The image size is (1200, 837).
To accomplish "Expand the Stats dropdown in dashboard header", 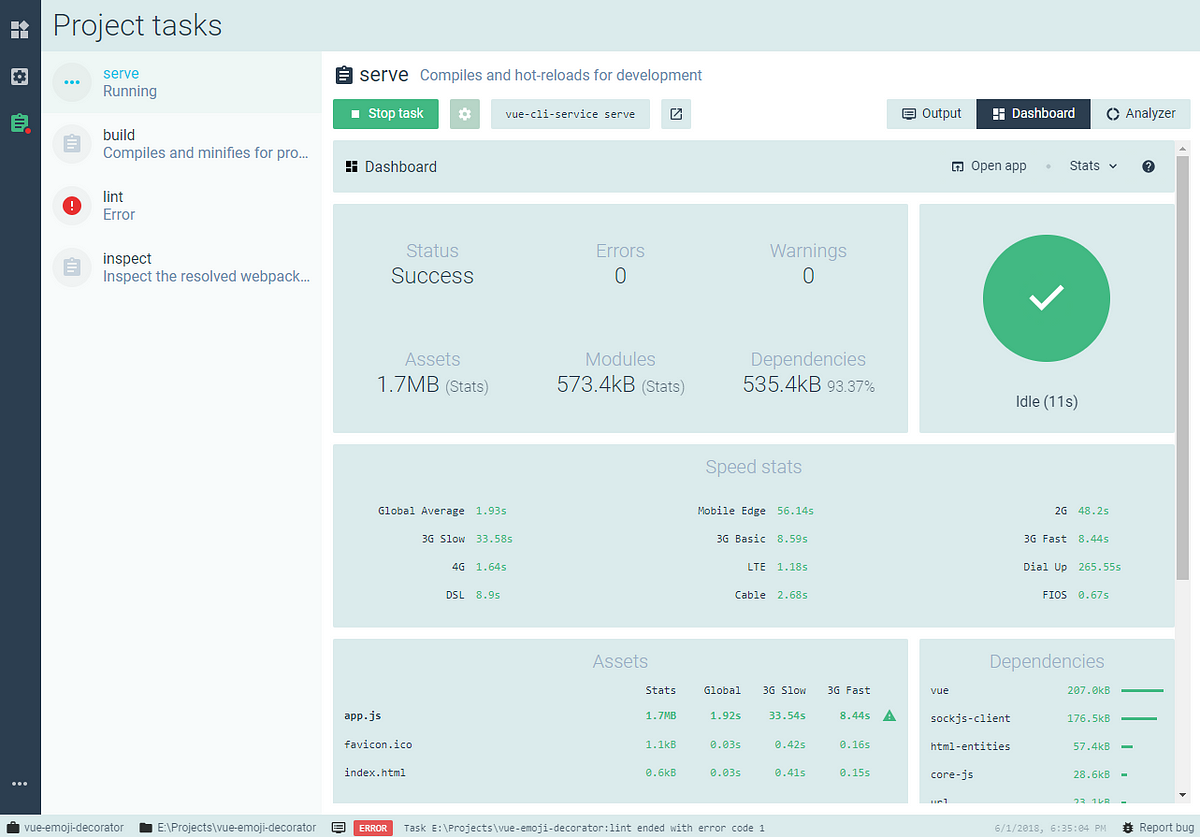I will point(1093,166).
